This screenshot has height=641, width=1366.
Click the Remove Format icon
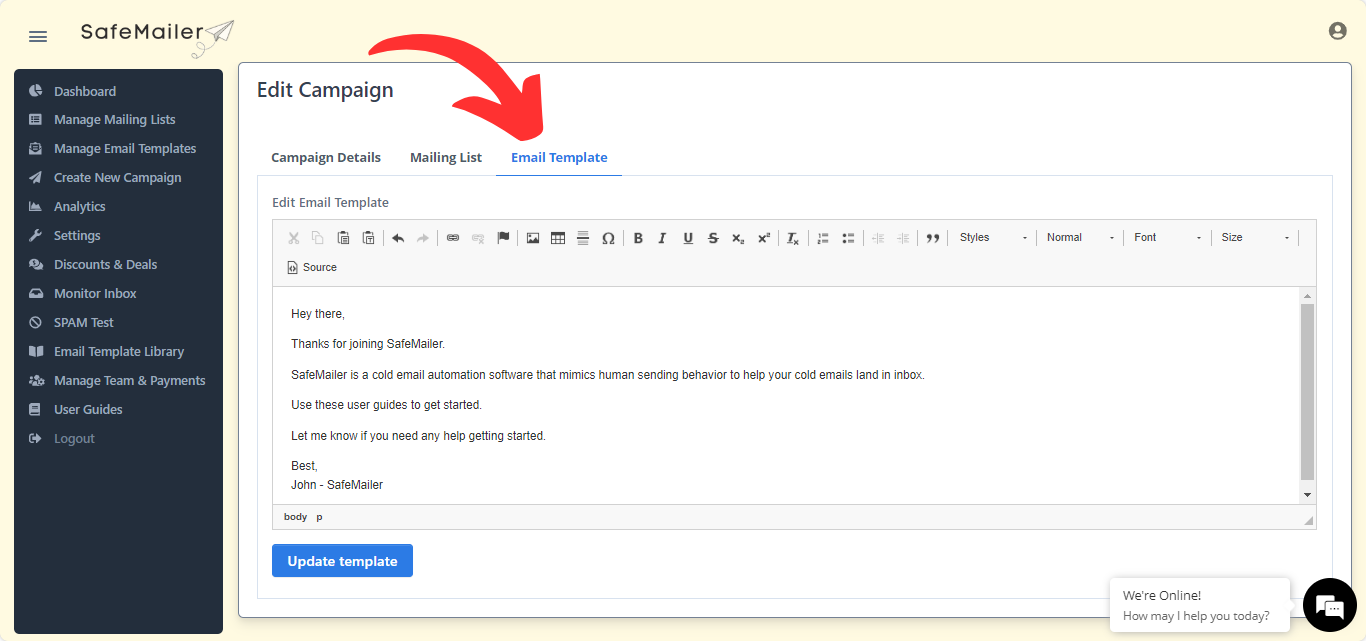[793, 238]
